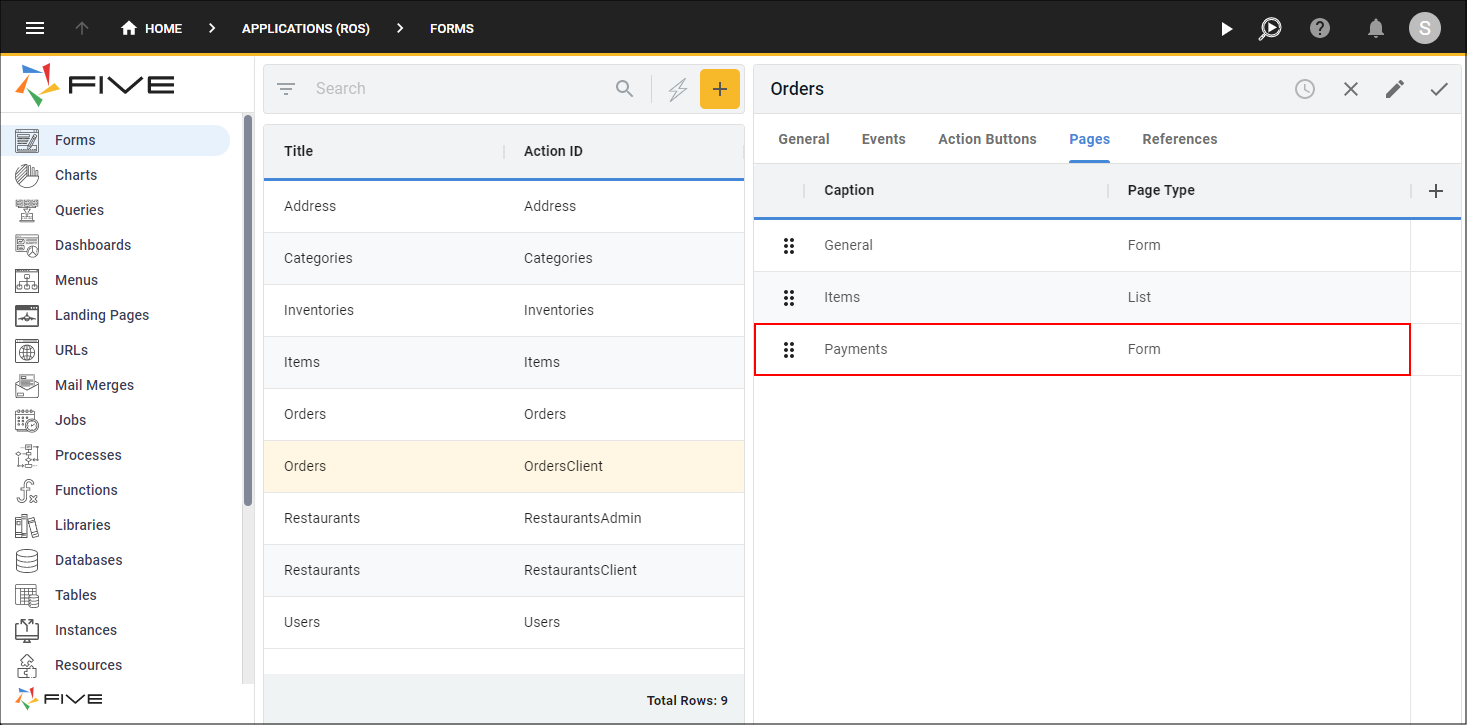Go to APPLICATIONS (ROS) breadcrumb
This screenshot has height=725, width=1467.
coord(306,29)
